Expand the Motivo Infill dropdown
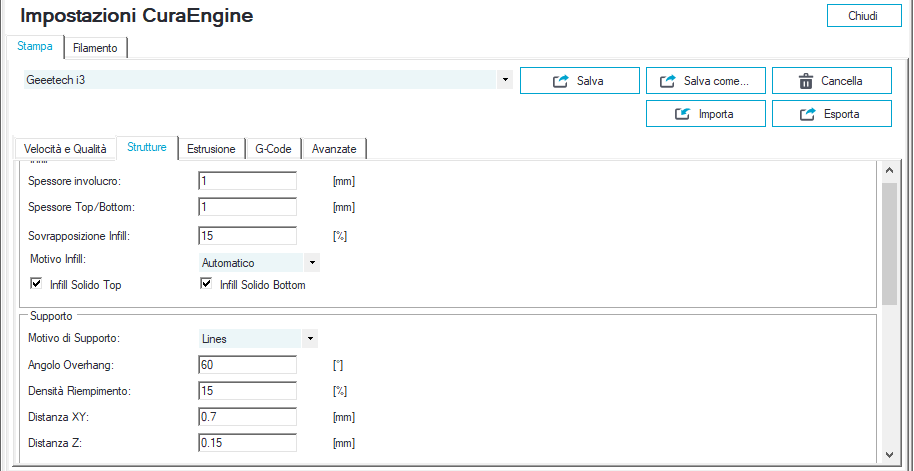The width and height of the screenshot is (914, 471). 312,263
